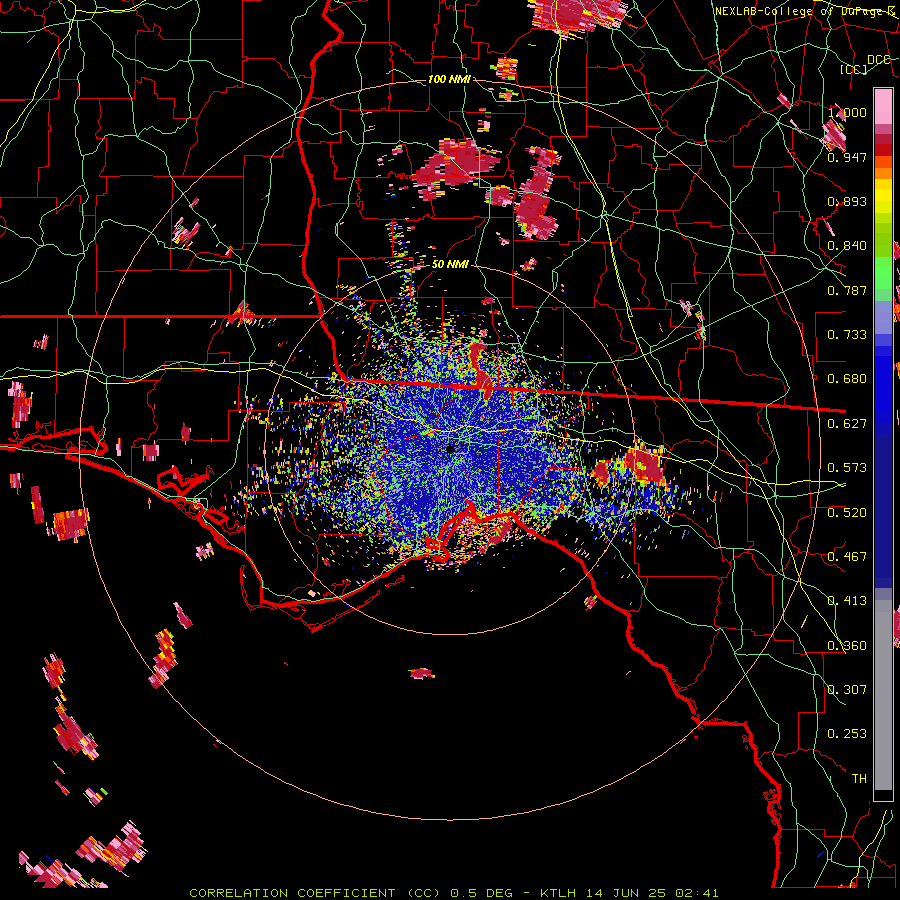This screenshot has width=900, height=900.
Task: Pick the pink swatch atop the color bar
Action: 883,106
